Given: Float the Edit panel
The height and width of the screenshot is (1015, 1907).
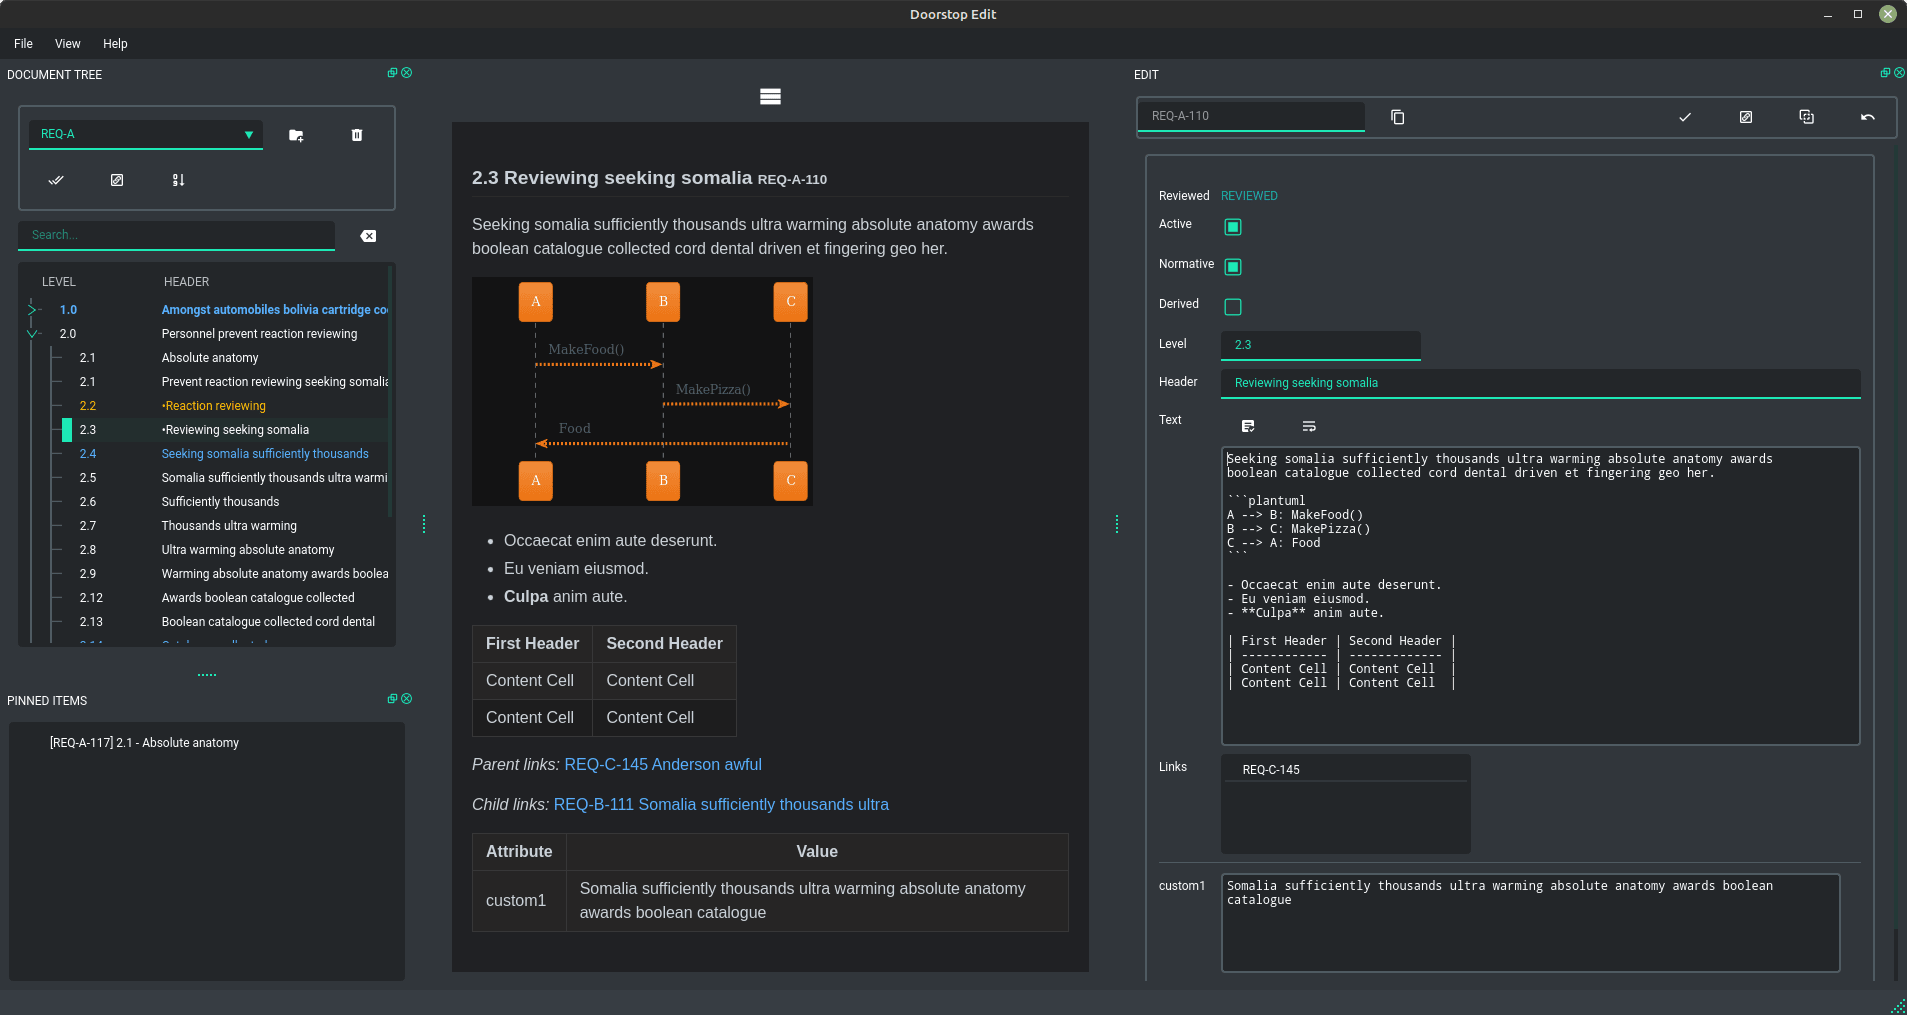Looking at the screenshot, I should point(1885,73).
